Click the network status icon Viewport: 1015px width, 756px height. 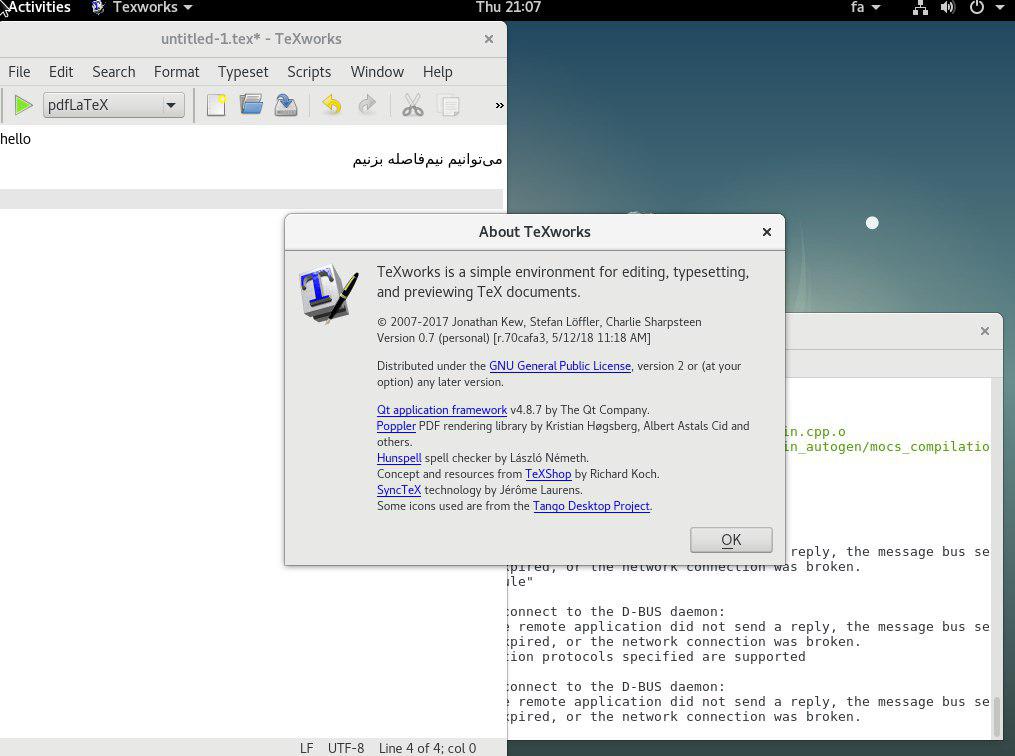(x=920, y=8)
